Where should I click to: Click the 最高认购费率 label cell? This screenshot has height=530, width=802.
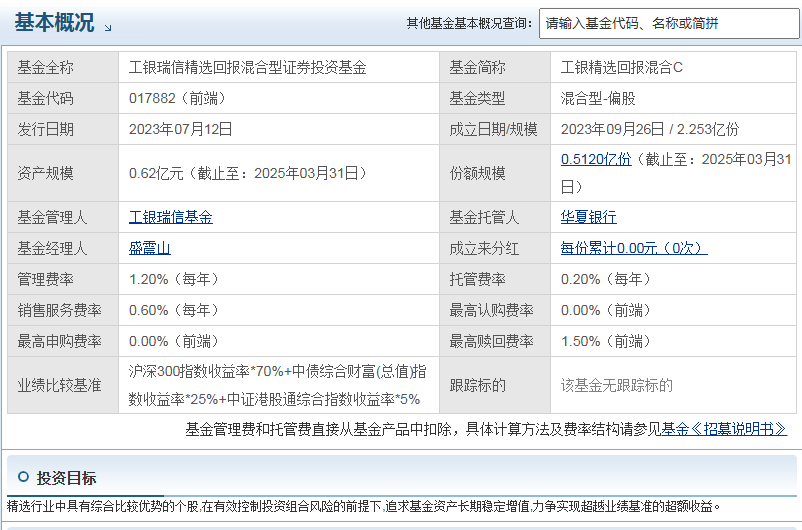coord(495,310)
